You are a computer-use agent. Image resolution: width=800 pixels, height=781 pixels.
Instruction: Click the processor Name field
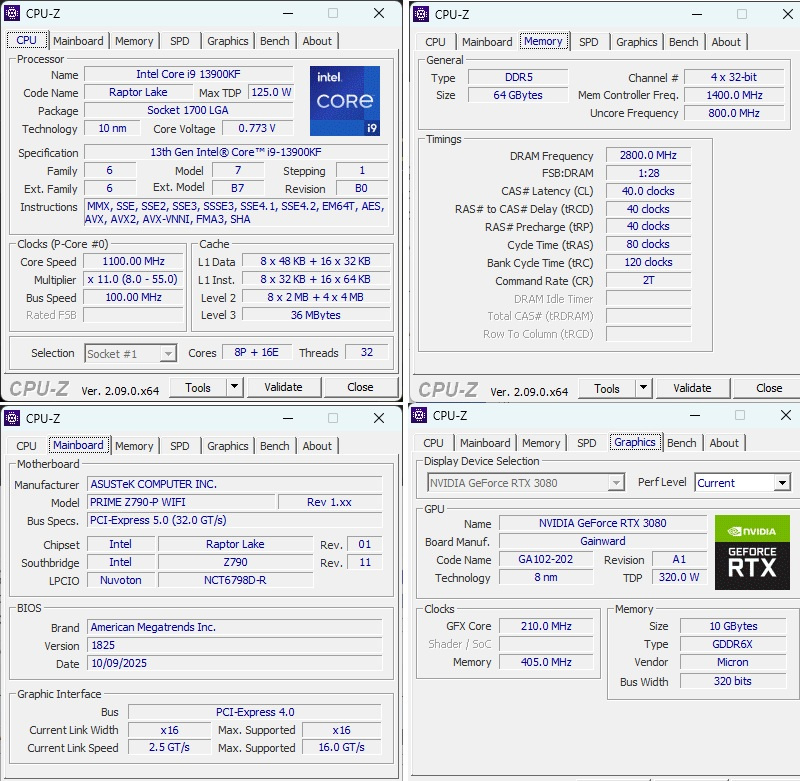pyautogui.click(x=188, y=75)
